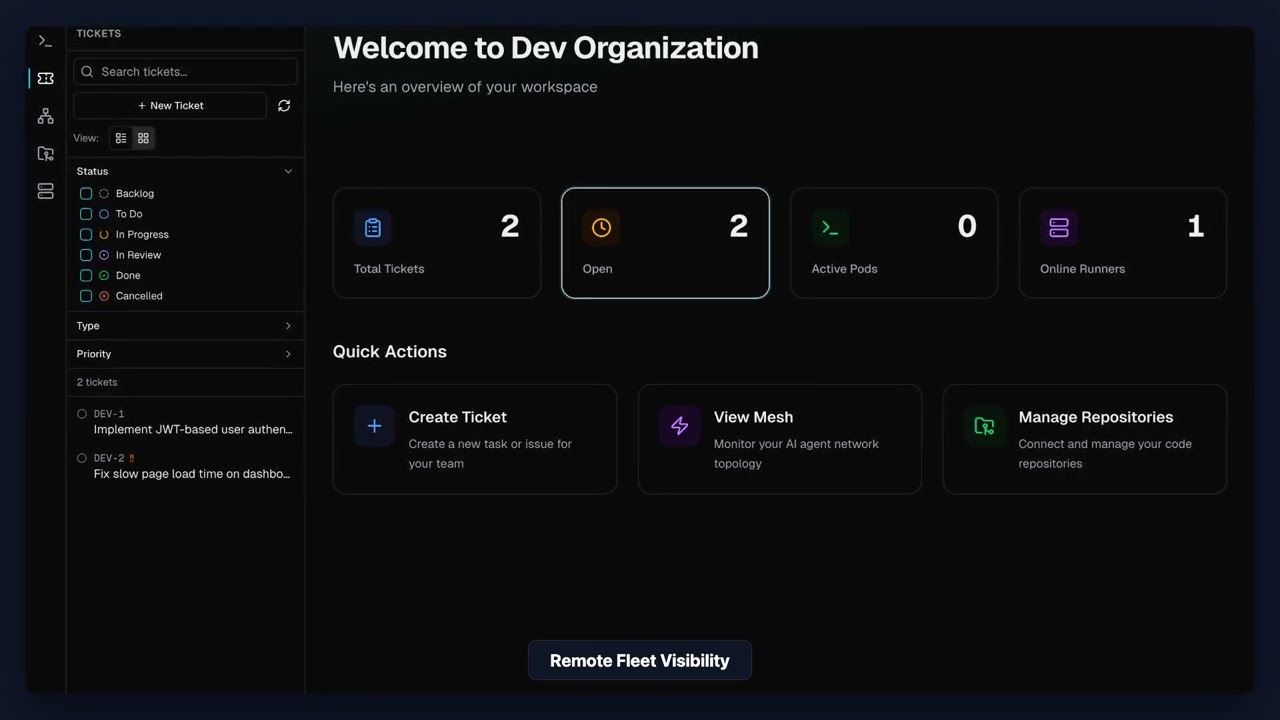Click the clipboard icon in Total Tickets card
The height and width of the screenshot is (720, 1280).
372,228
